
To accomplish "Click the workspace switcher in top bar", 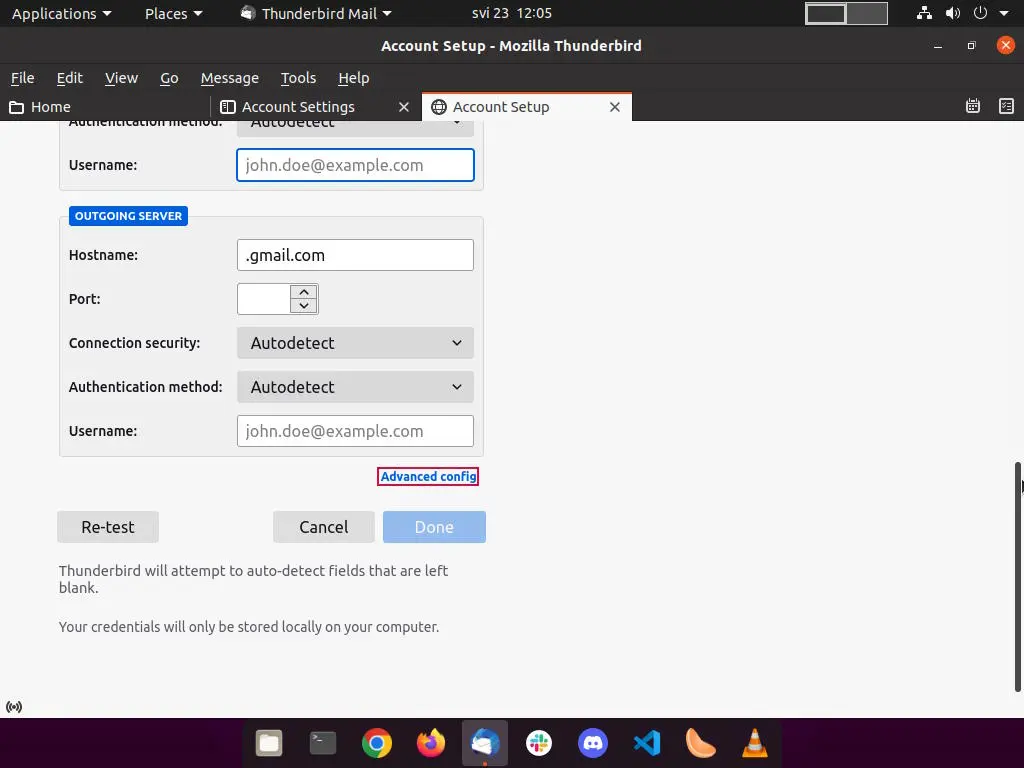I will coord(846,13).
